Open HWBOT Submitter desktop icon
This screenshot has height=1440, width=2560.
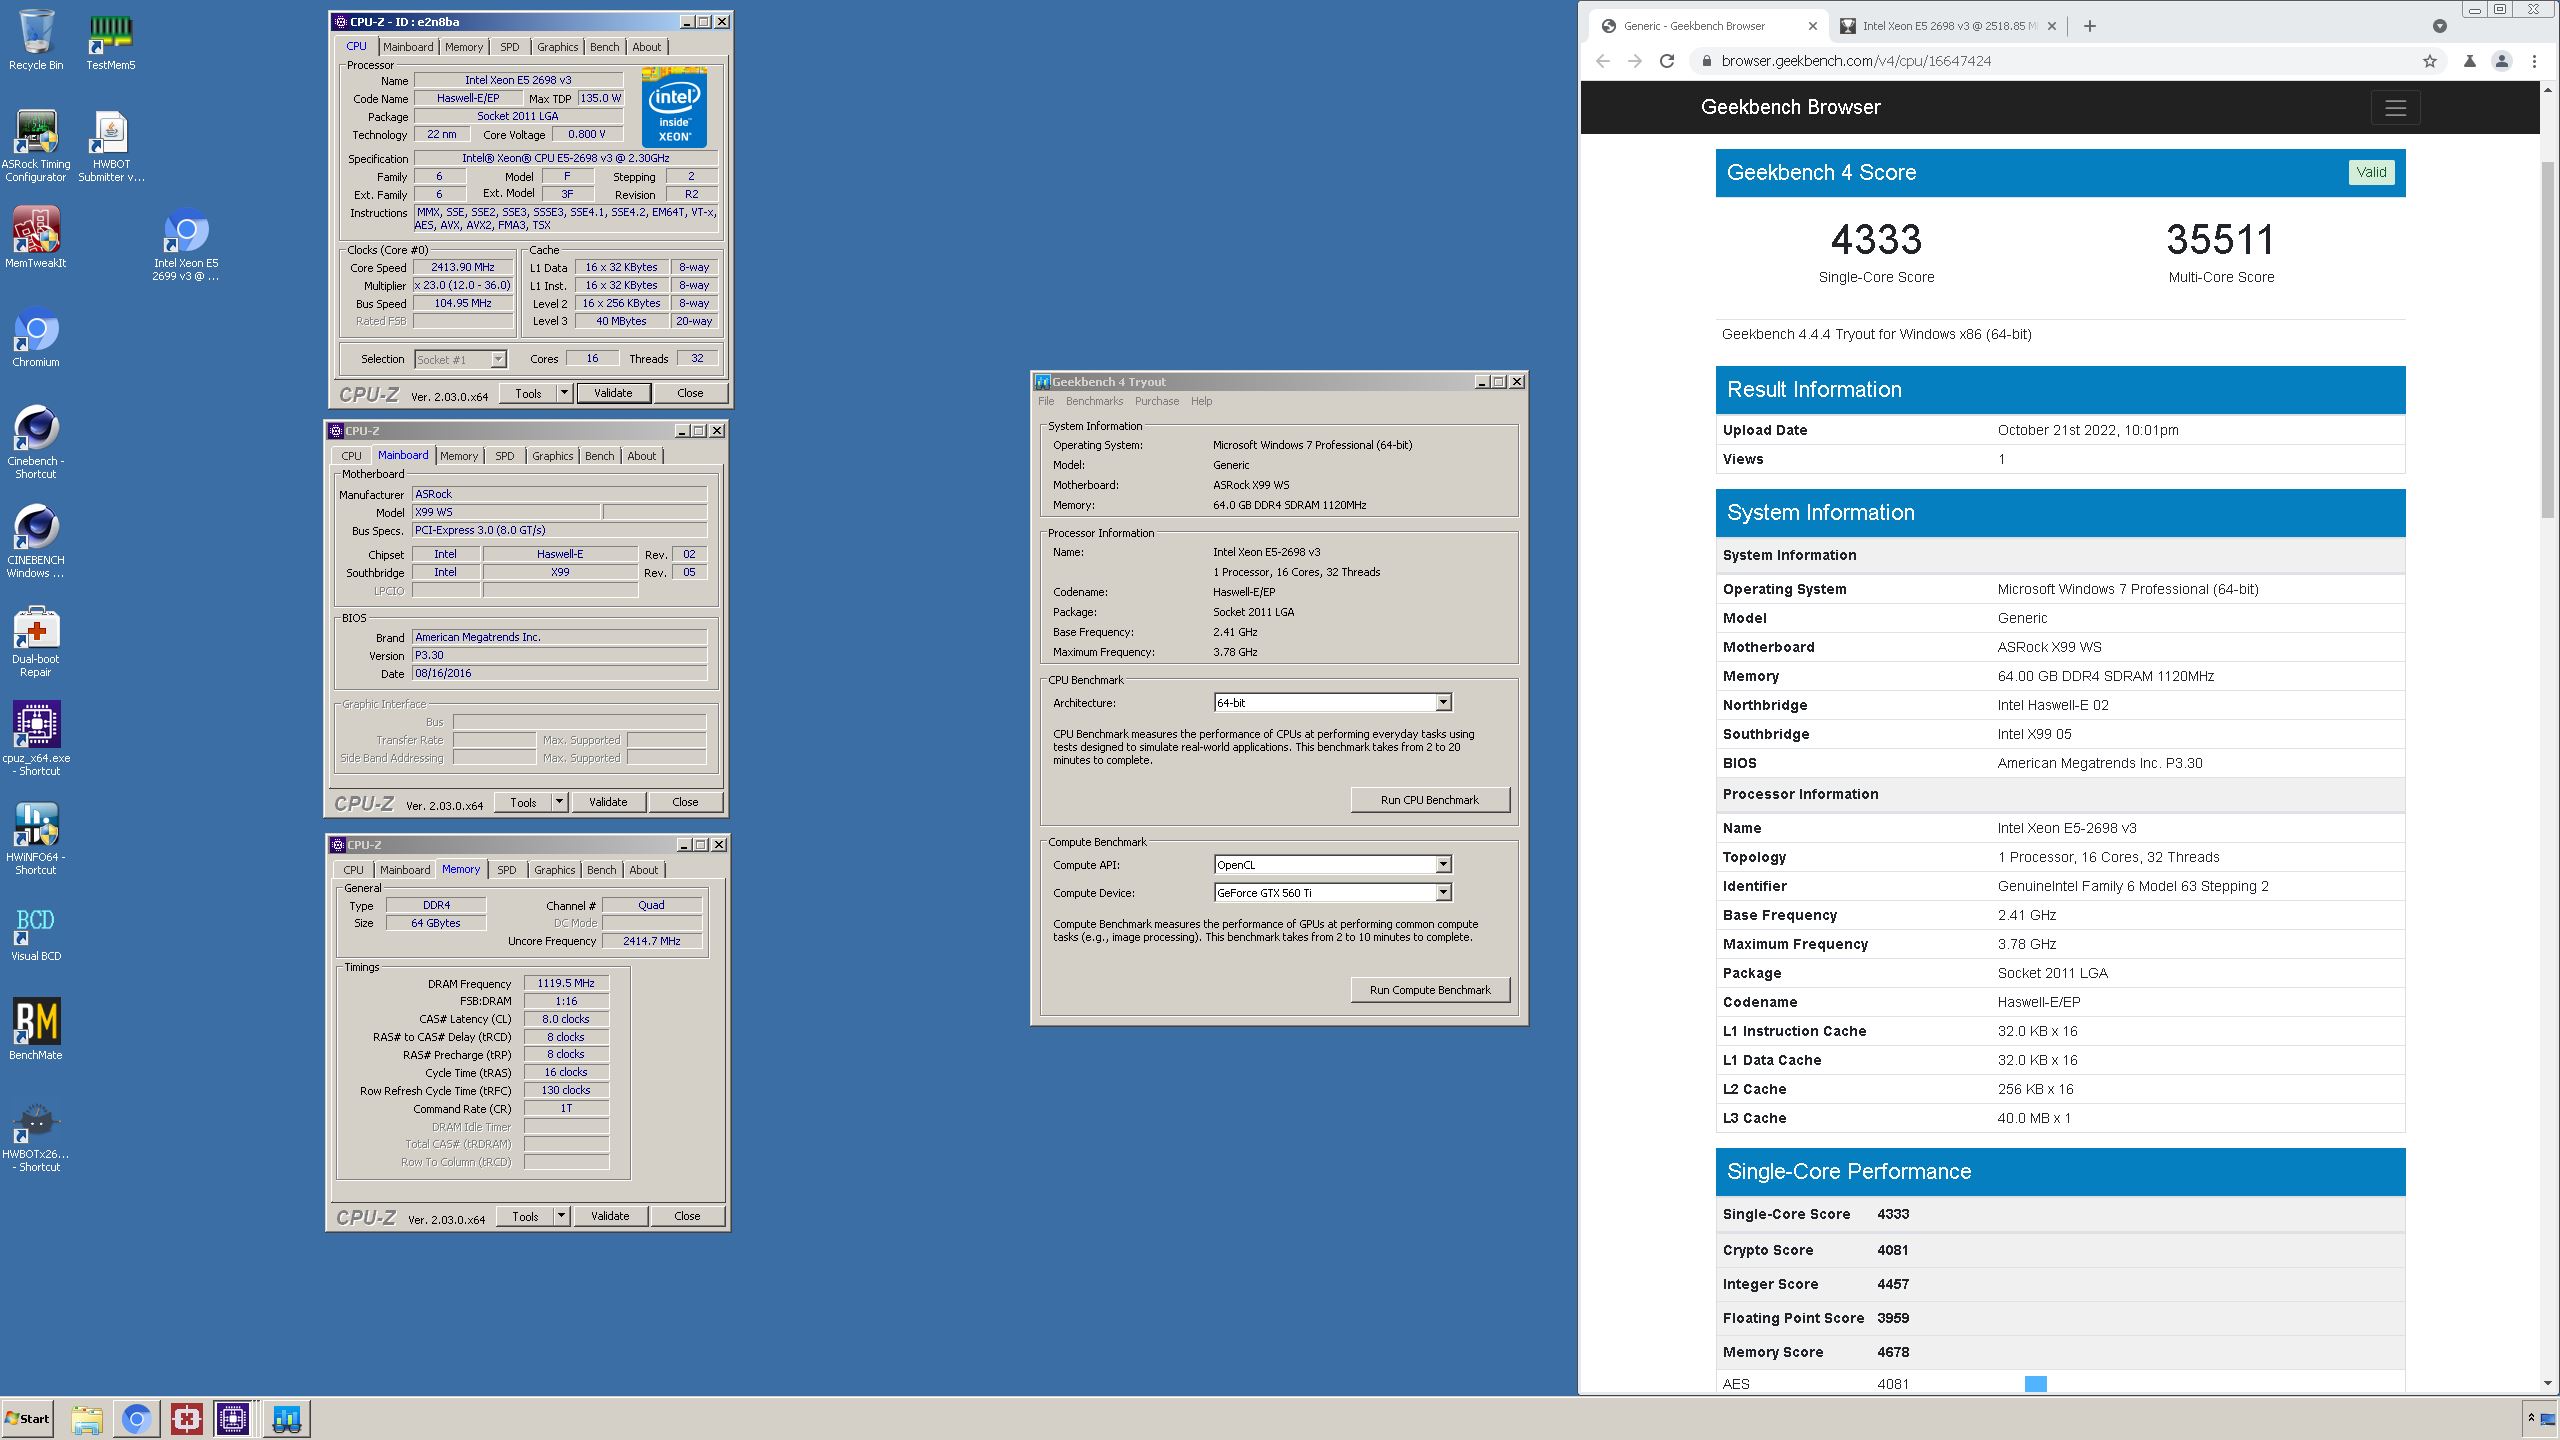point(111,146)
